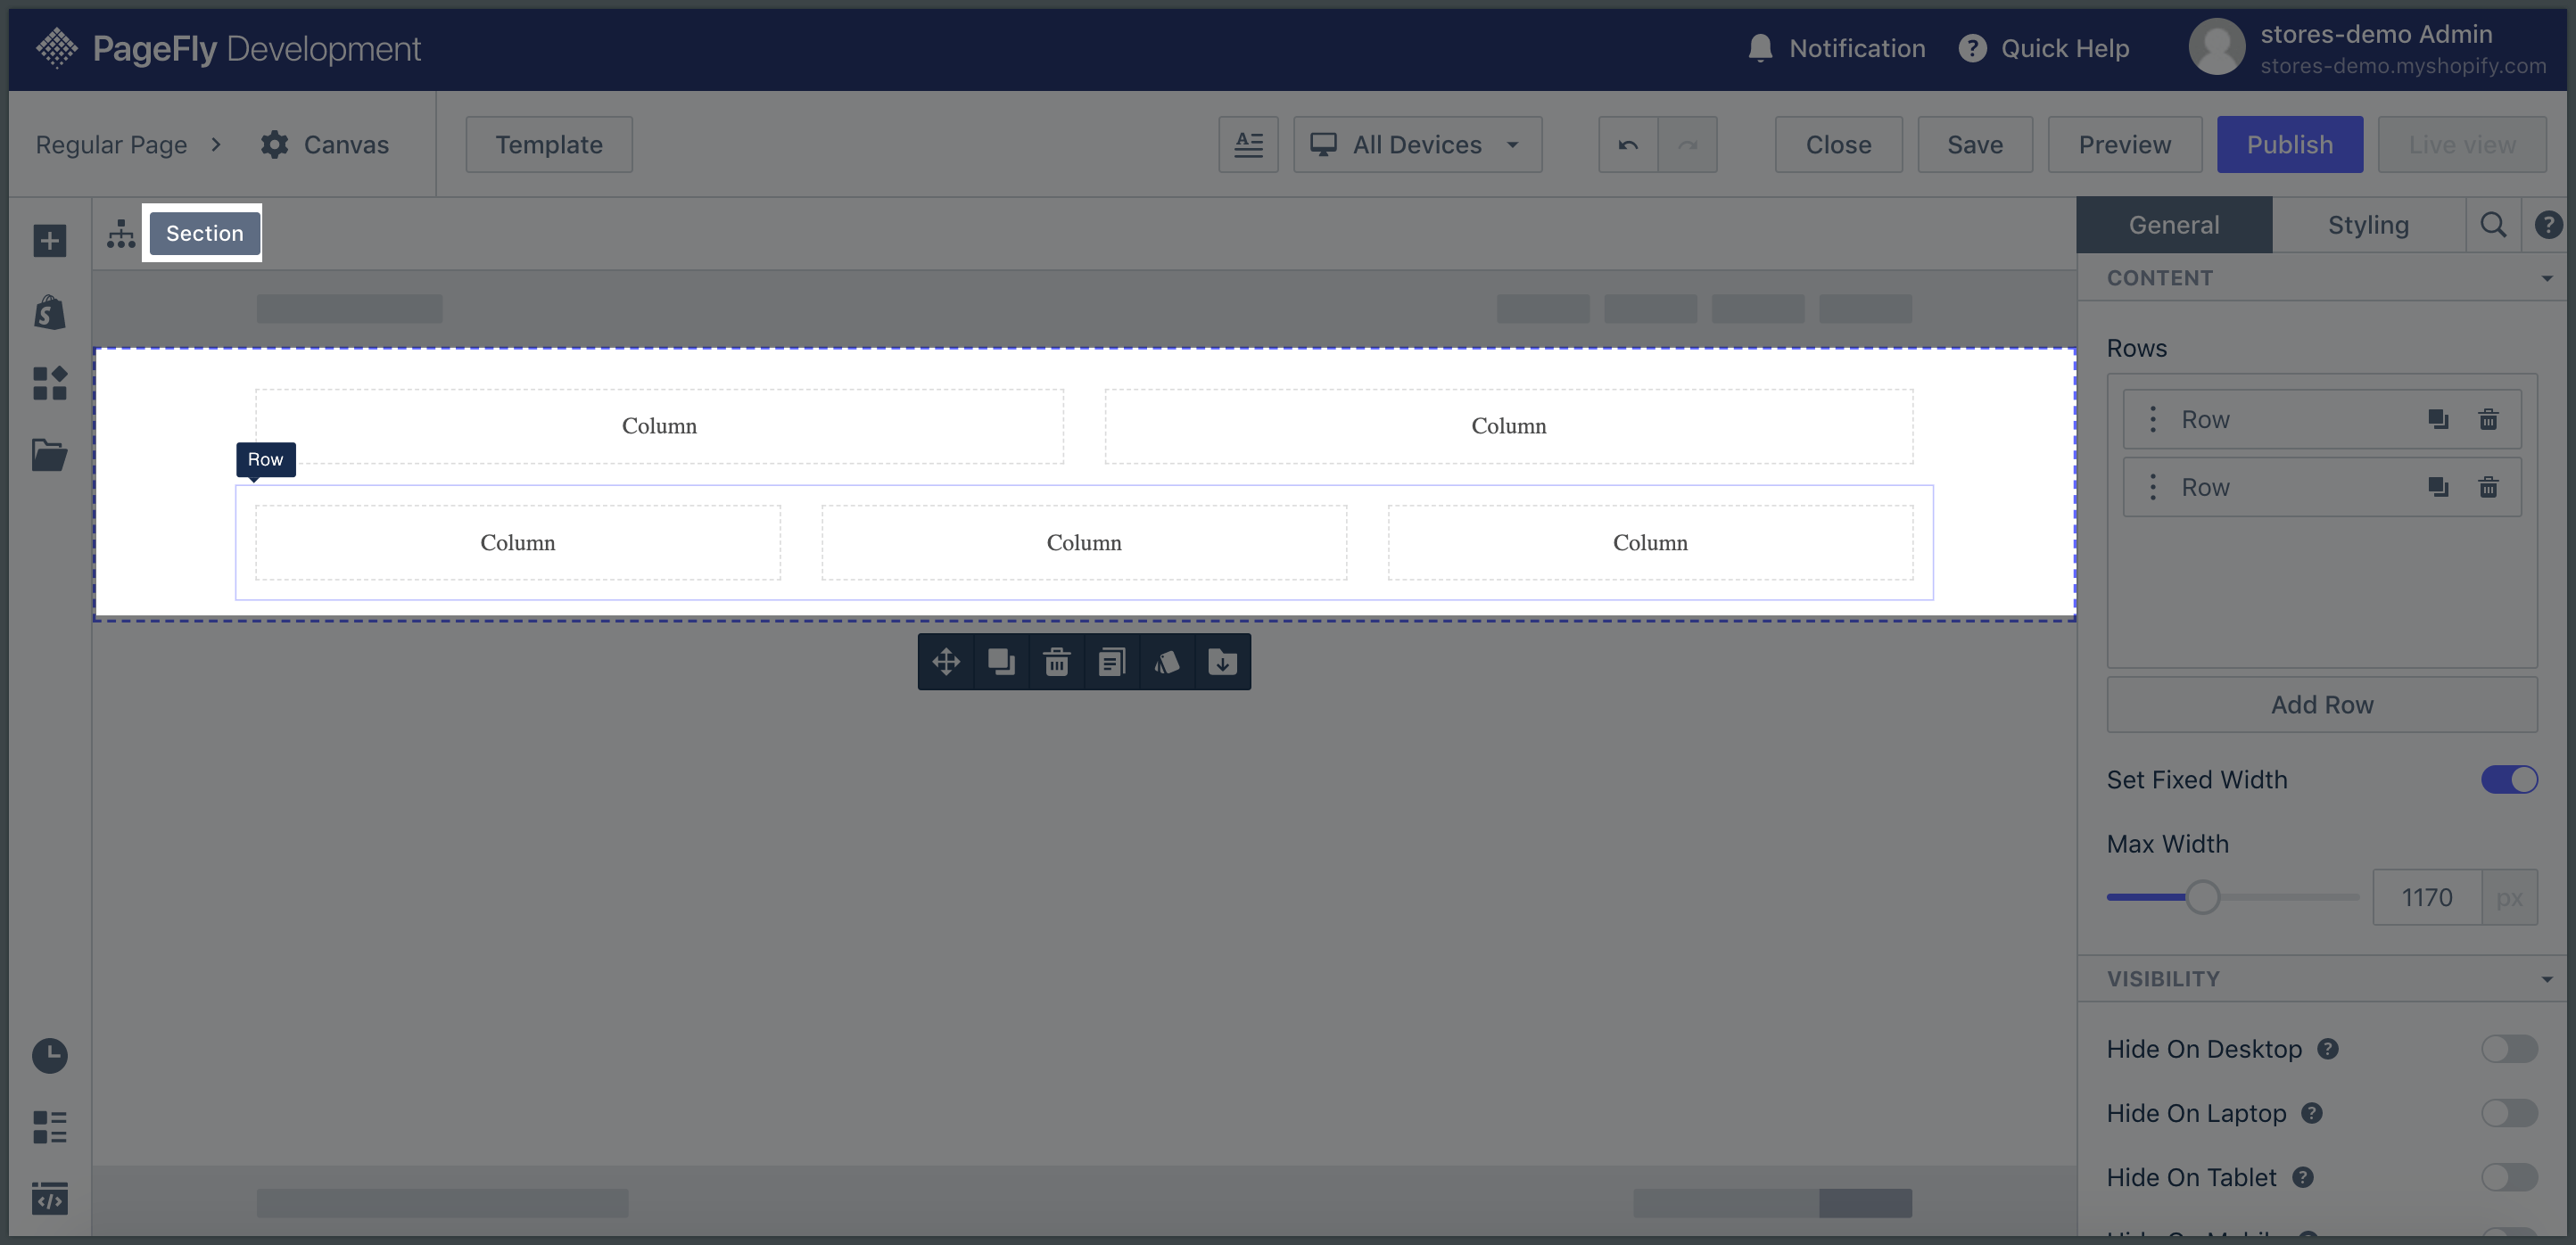2576x1245 pixels.
Task: Open the third-party apps grid icon
Action: point(49,383)
